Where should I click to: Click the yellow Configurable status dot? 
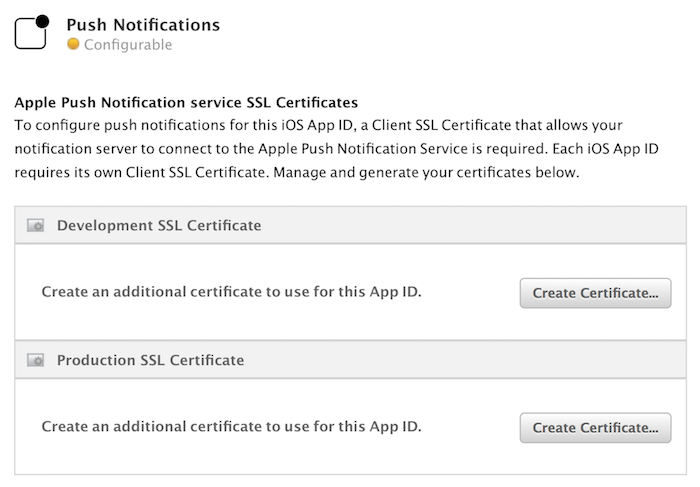tap(73, 44)
